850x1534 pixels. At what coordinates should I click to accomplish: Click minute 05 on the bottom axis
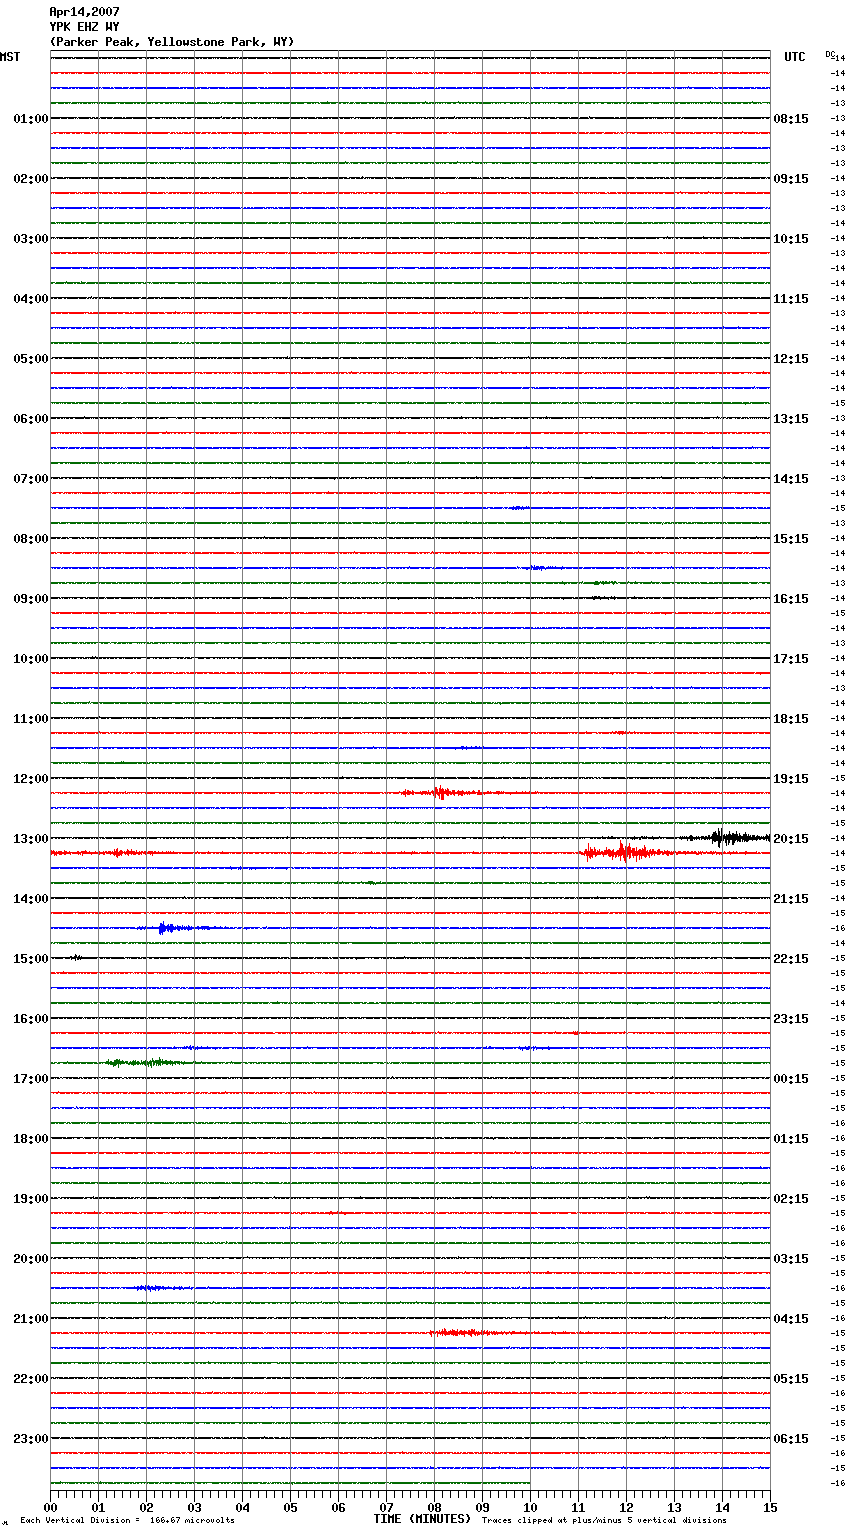tap(290, 1507)
